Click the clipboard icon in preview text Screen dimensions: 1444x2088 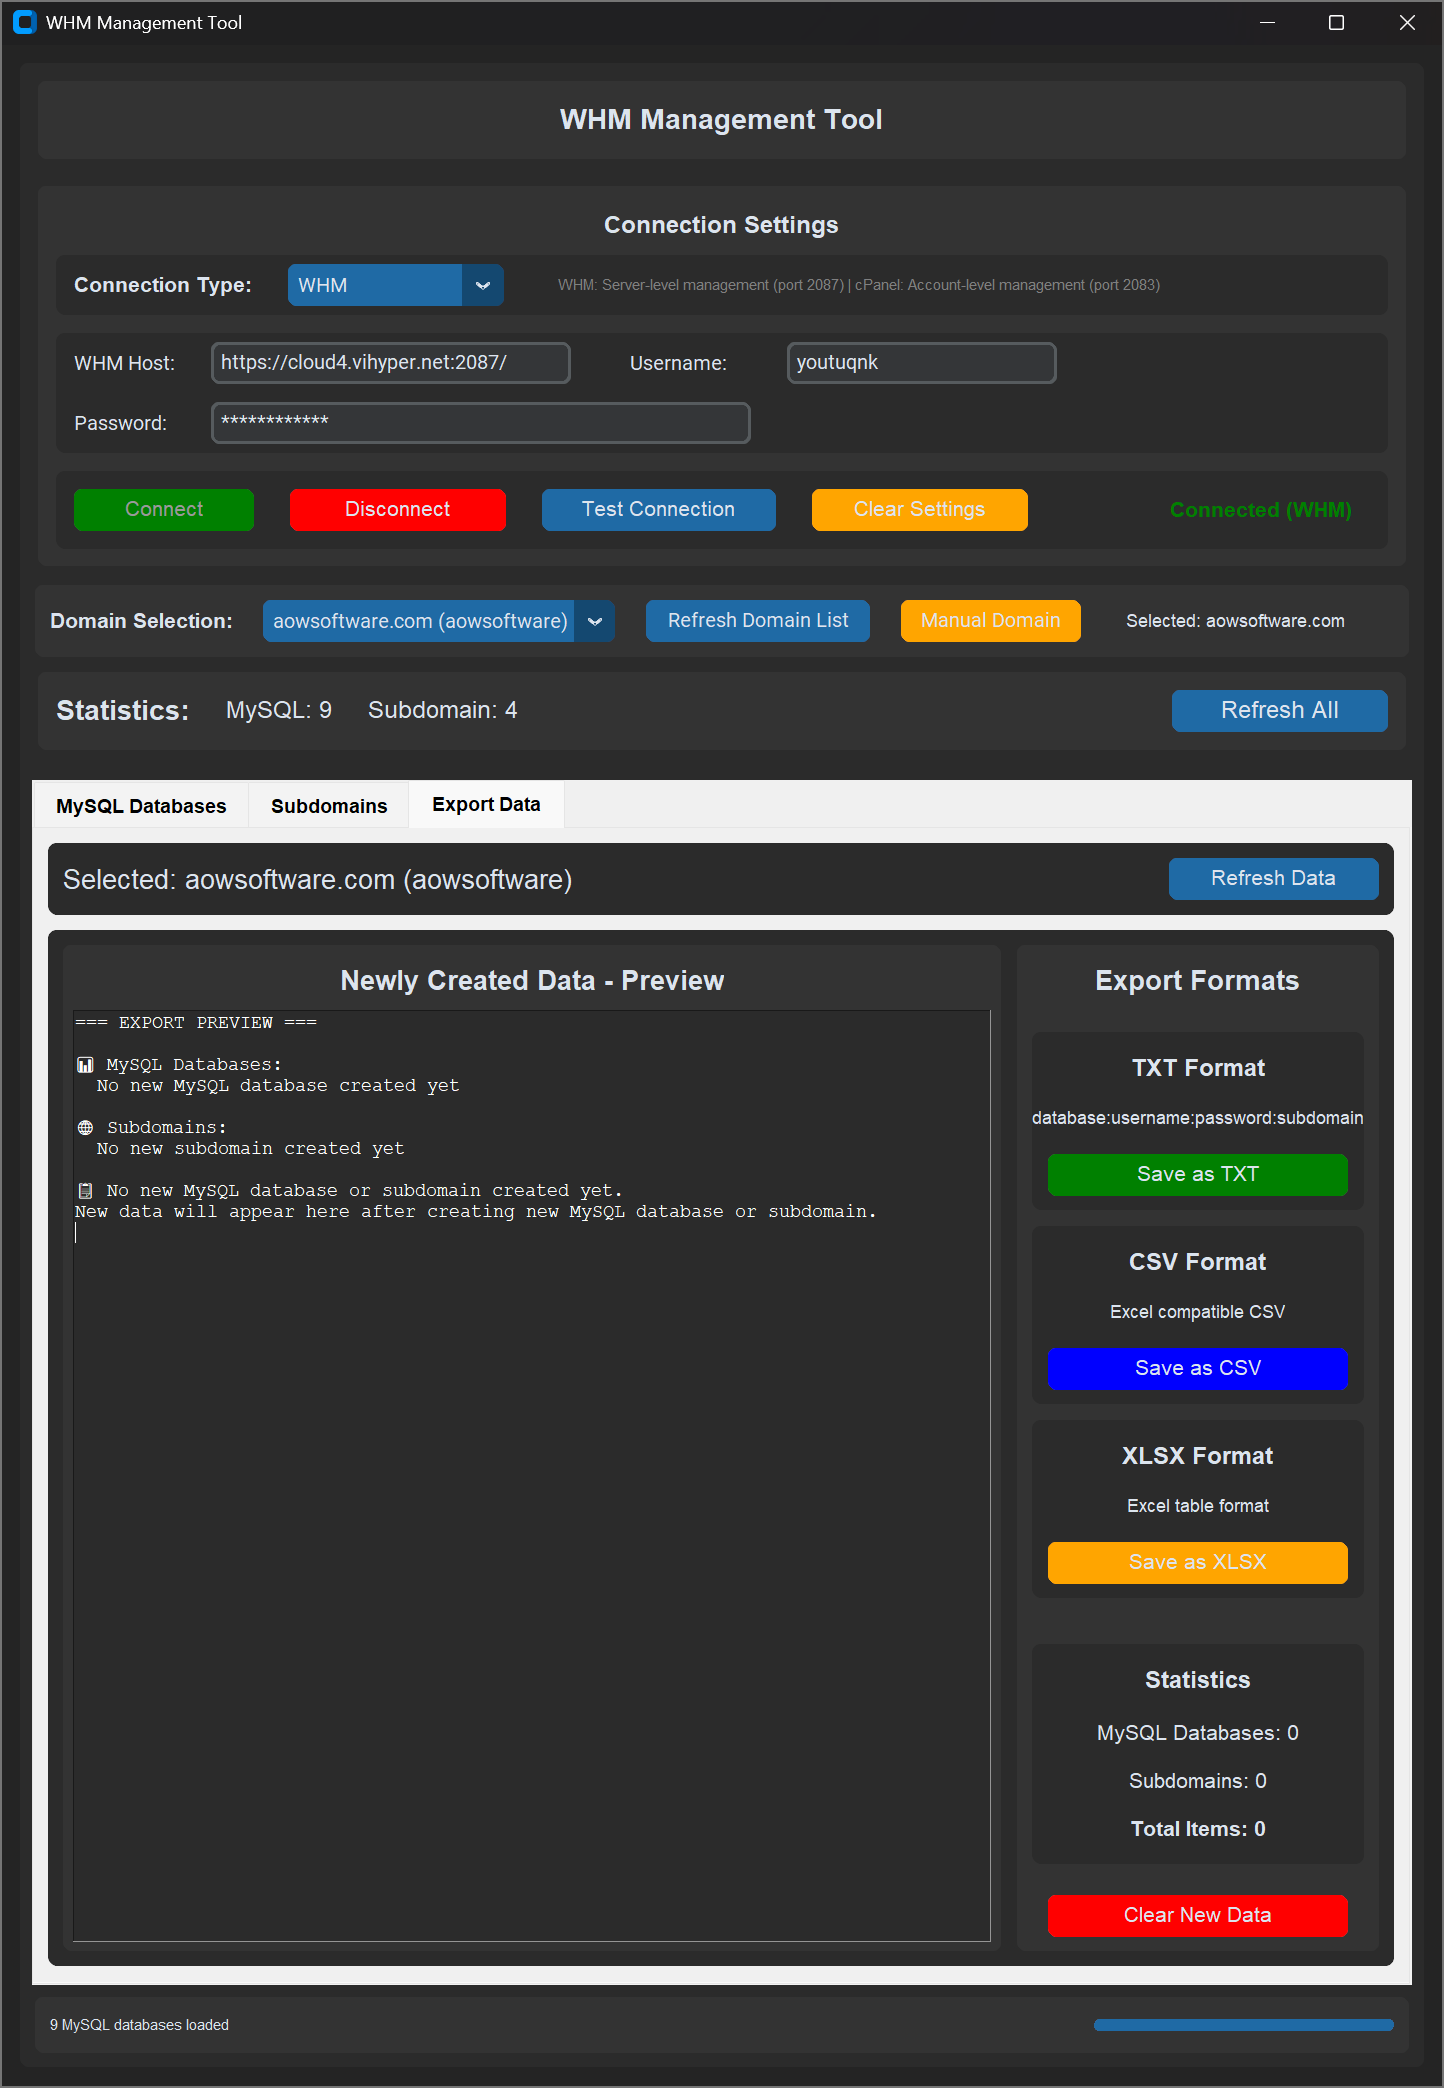tap(85, 1191)
